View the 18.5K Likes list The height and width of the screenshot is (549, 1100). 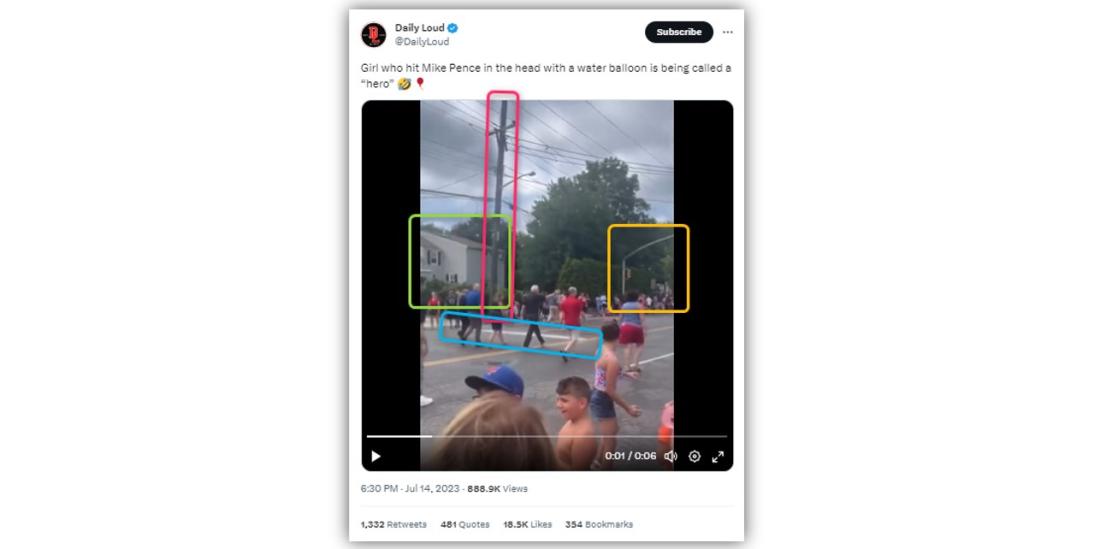(x=527, y=524)
